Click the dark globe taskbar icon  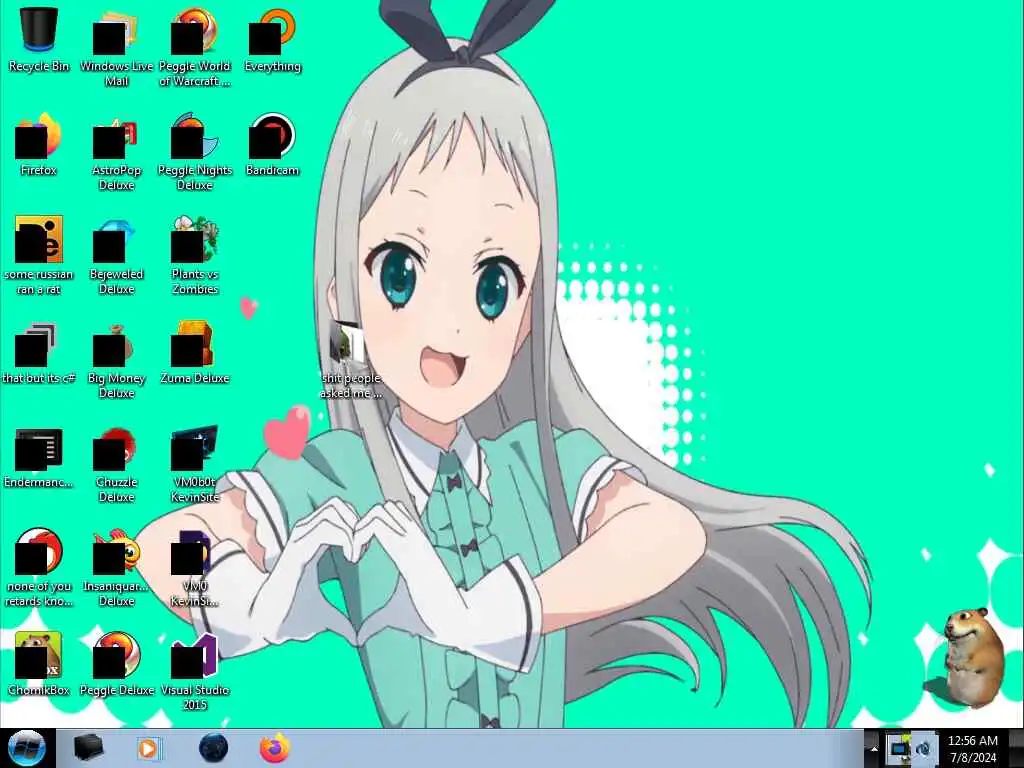(x=213, y=748)
